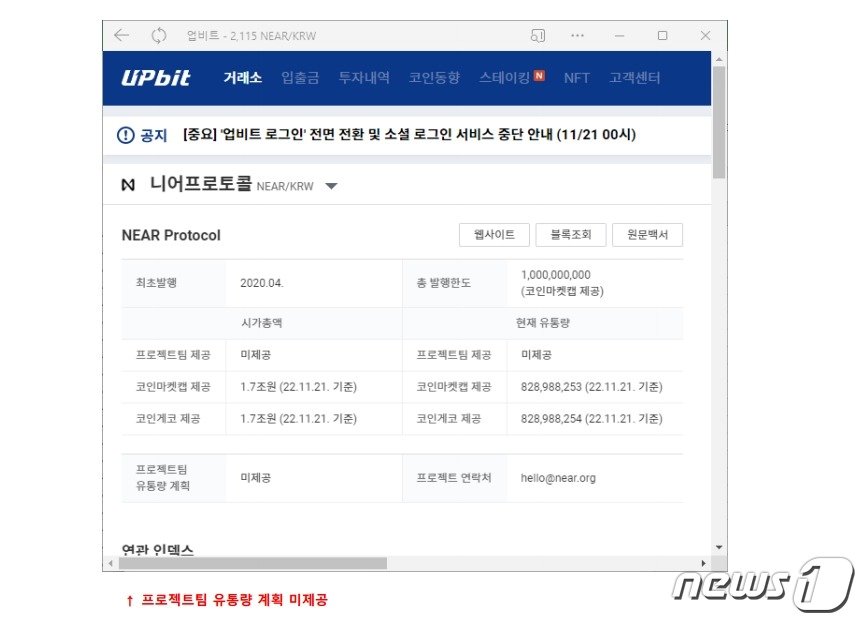Go back with the browser back arrow
This screenshot has width=864, height=624.
click(121, 35)
